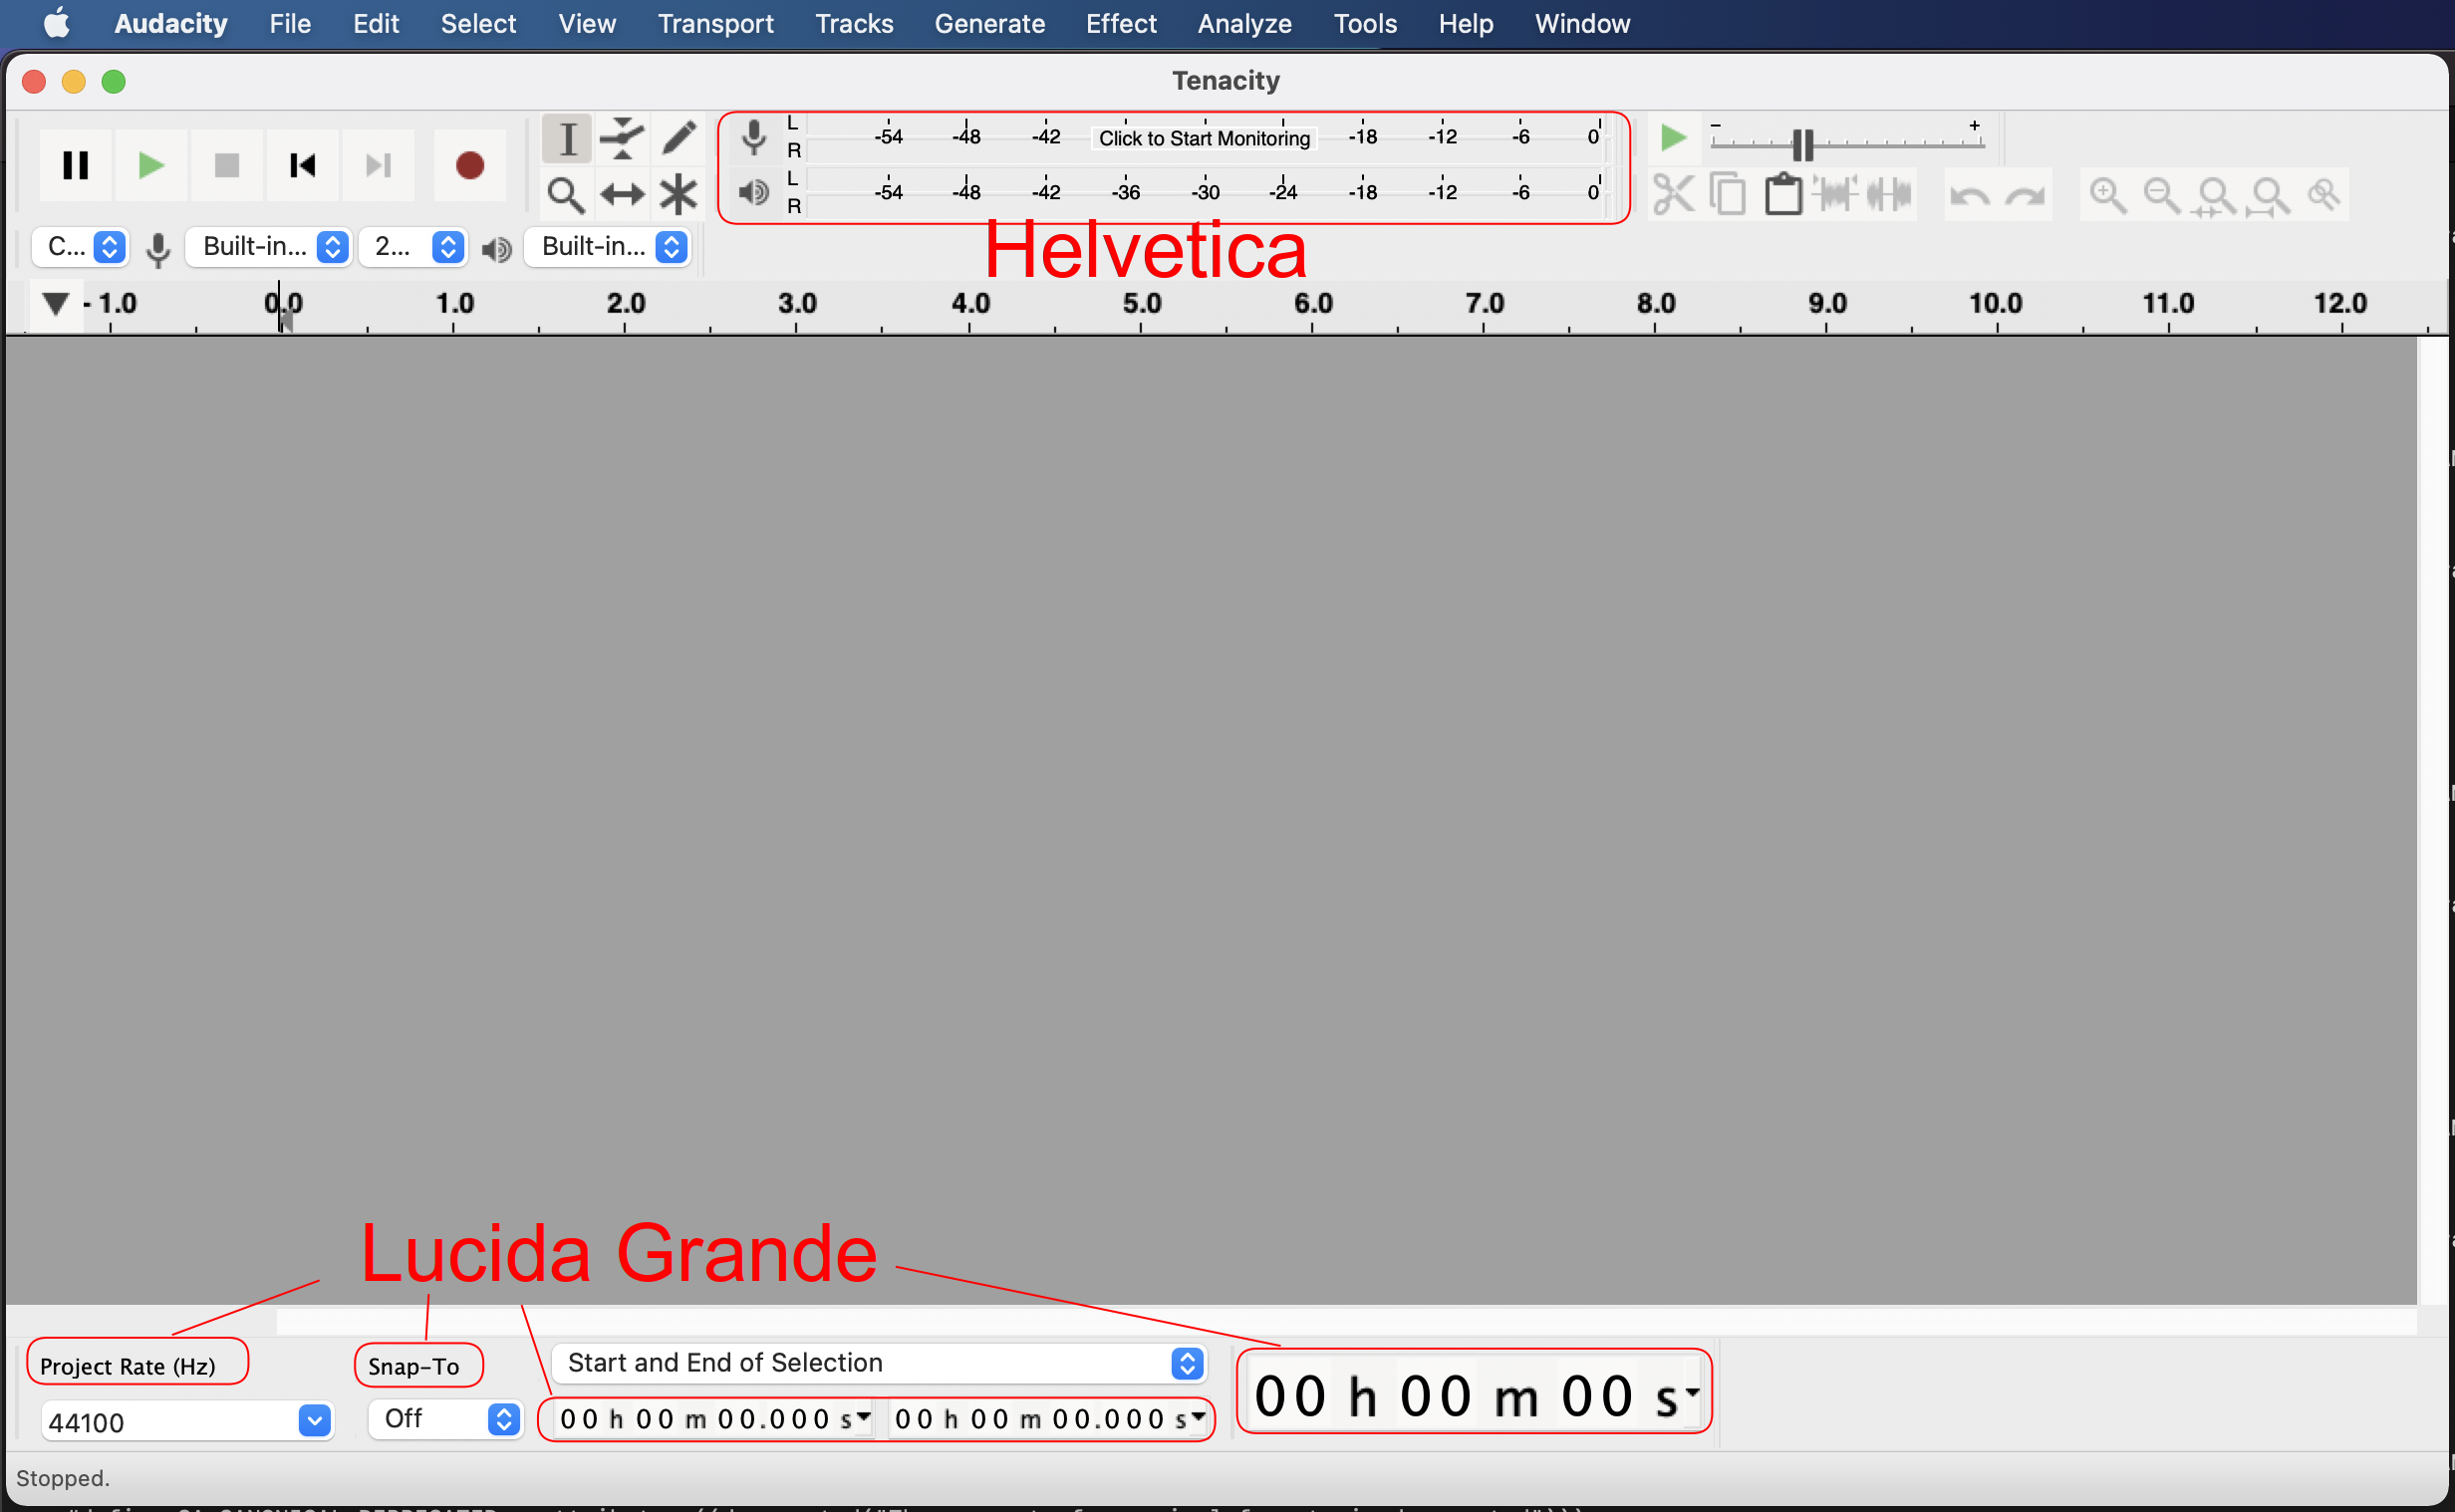Open the audio host dropdown
2455x1512 pixels.
80,247
